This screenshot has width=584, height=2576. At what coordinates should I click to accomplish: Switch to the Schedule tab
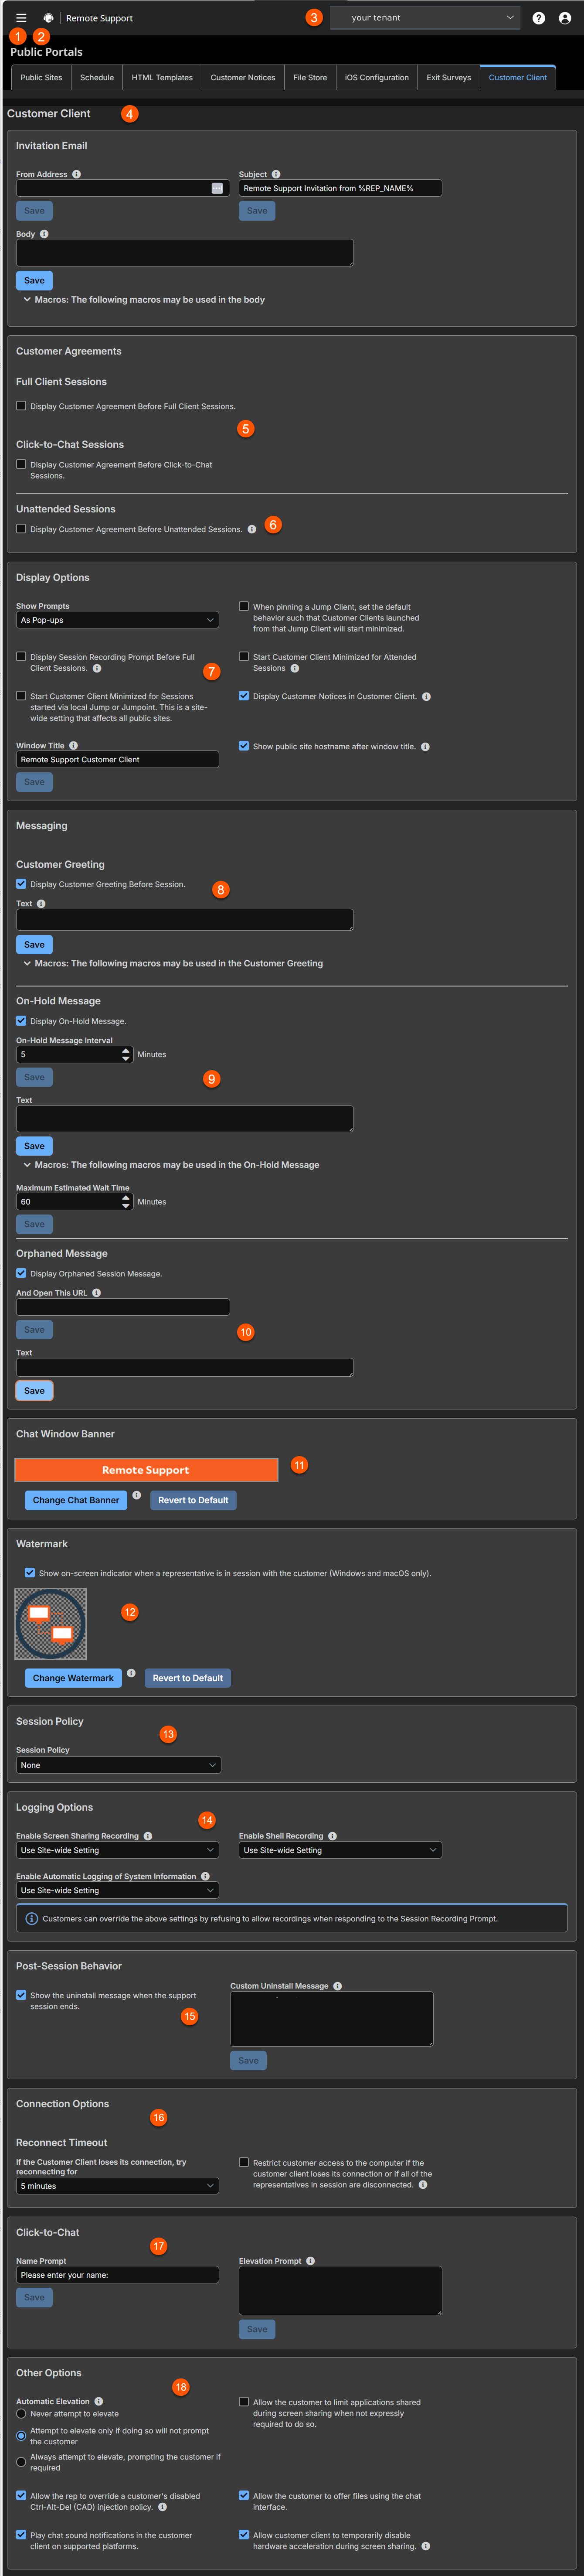97,77
